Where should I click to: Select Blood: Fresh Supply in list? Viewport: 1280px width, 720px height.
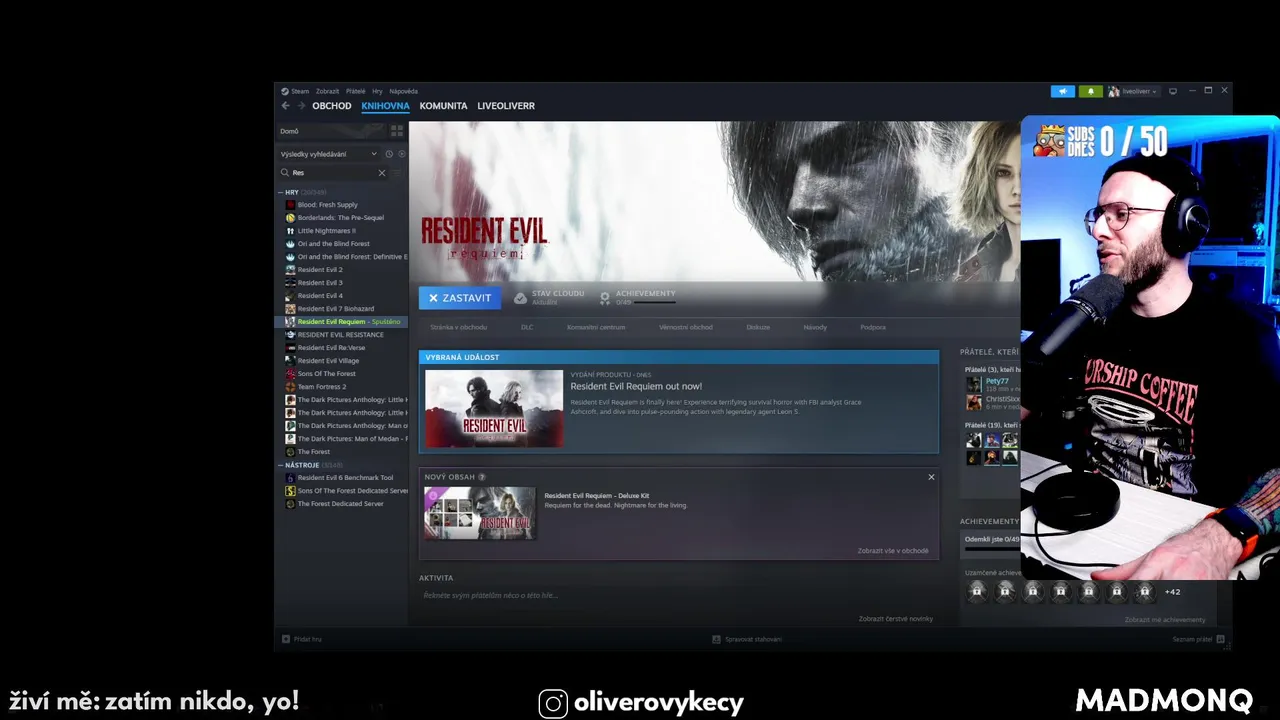tap(327, 205)
